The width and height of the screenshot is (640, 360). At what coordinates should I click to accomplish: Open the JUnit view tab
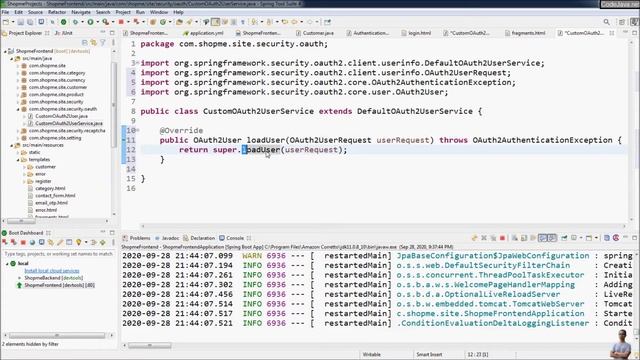coord(63,33)
